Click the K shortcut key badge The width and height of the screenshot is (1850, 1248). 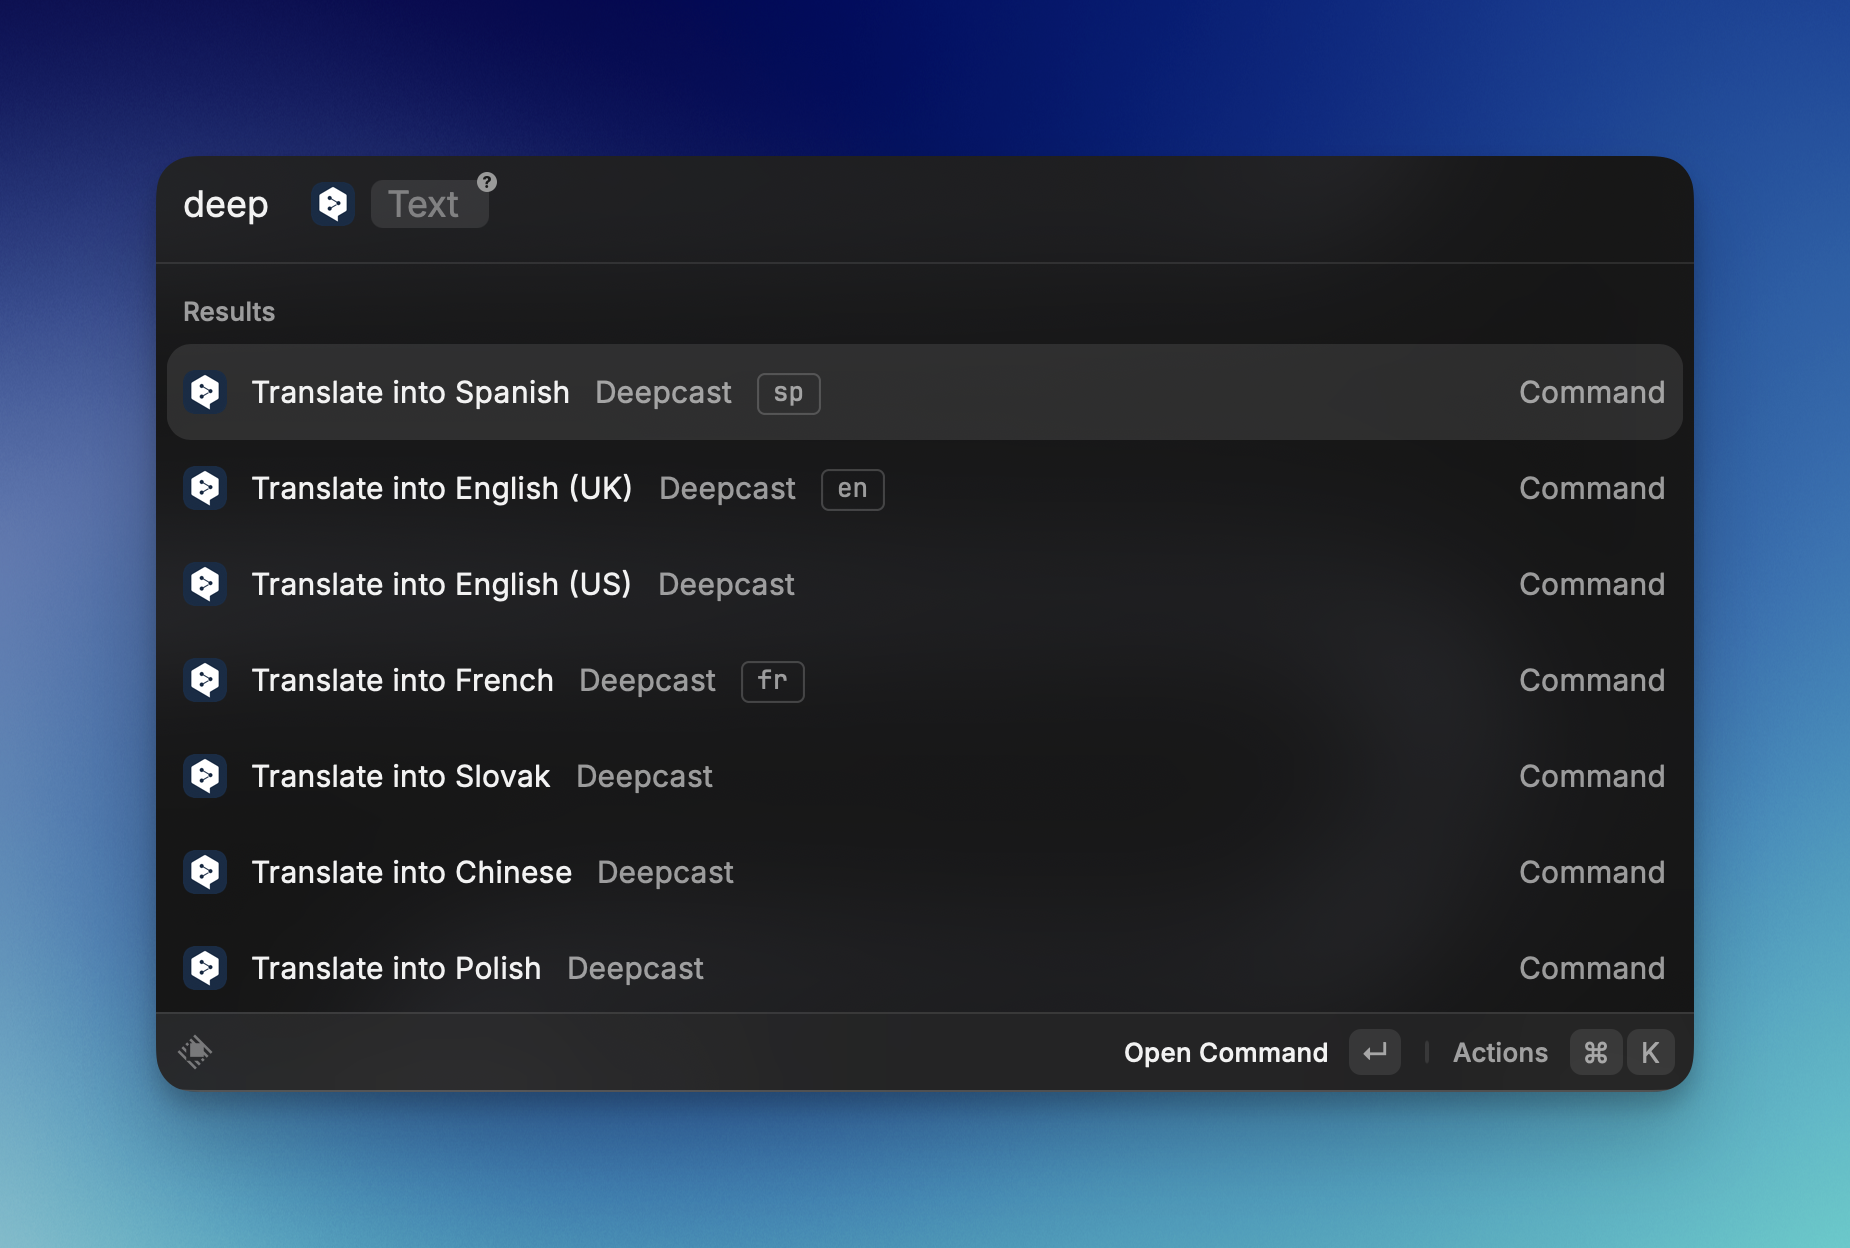tap(1650, 1052)
